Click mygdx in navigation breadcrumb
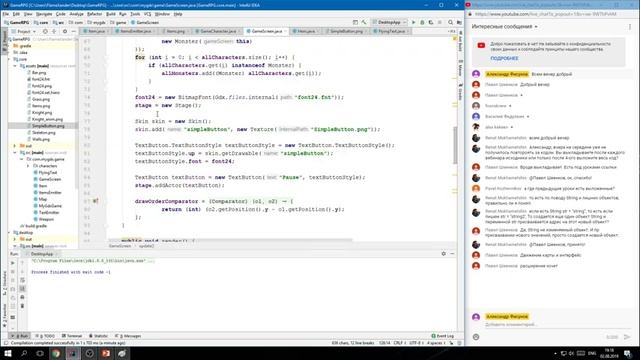This screenshot has width=640, height=360. click(x=97, y=22)
